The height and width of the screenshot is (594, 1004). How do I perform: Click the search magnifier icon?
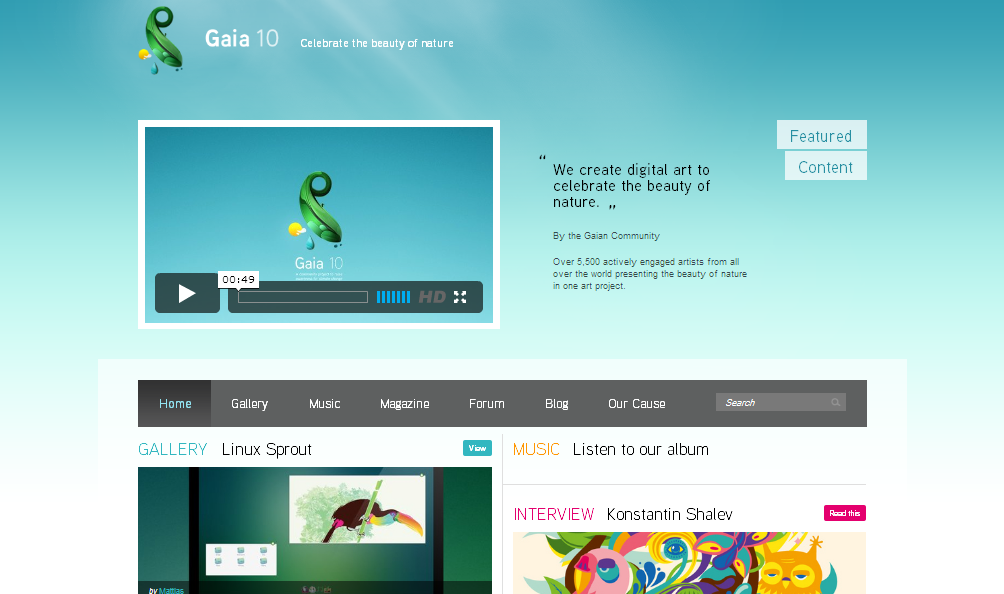click(x=836, y=403)
